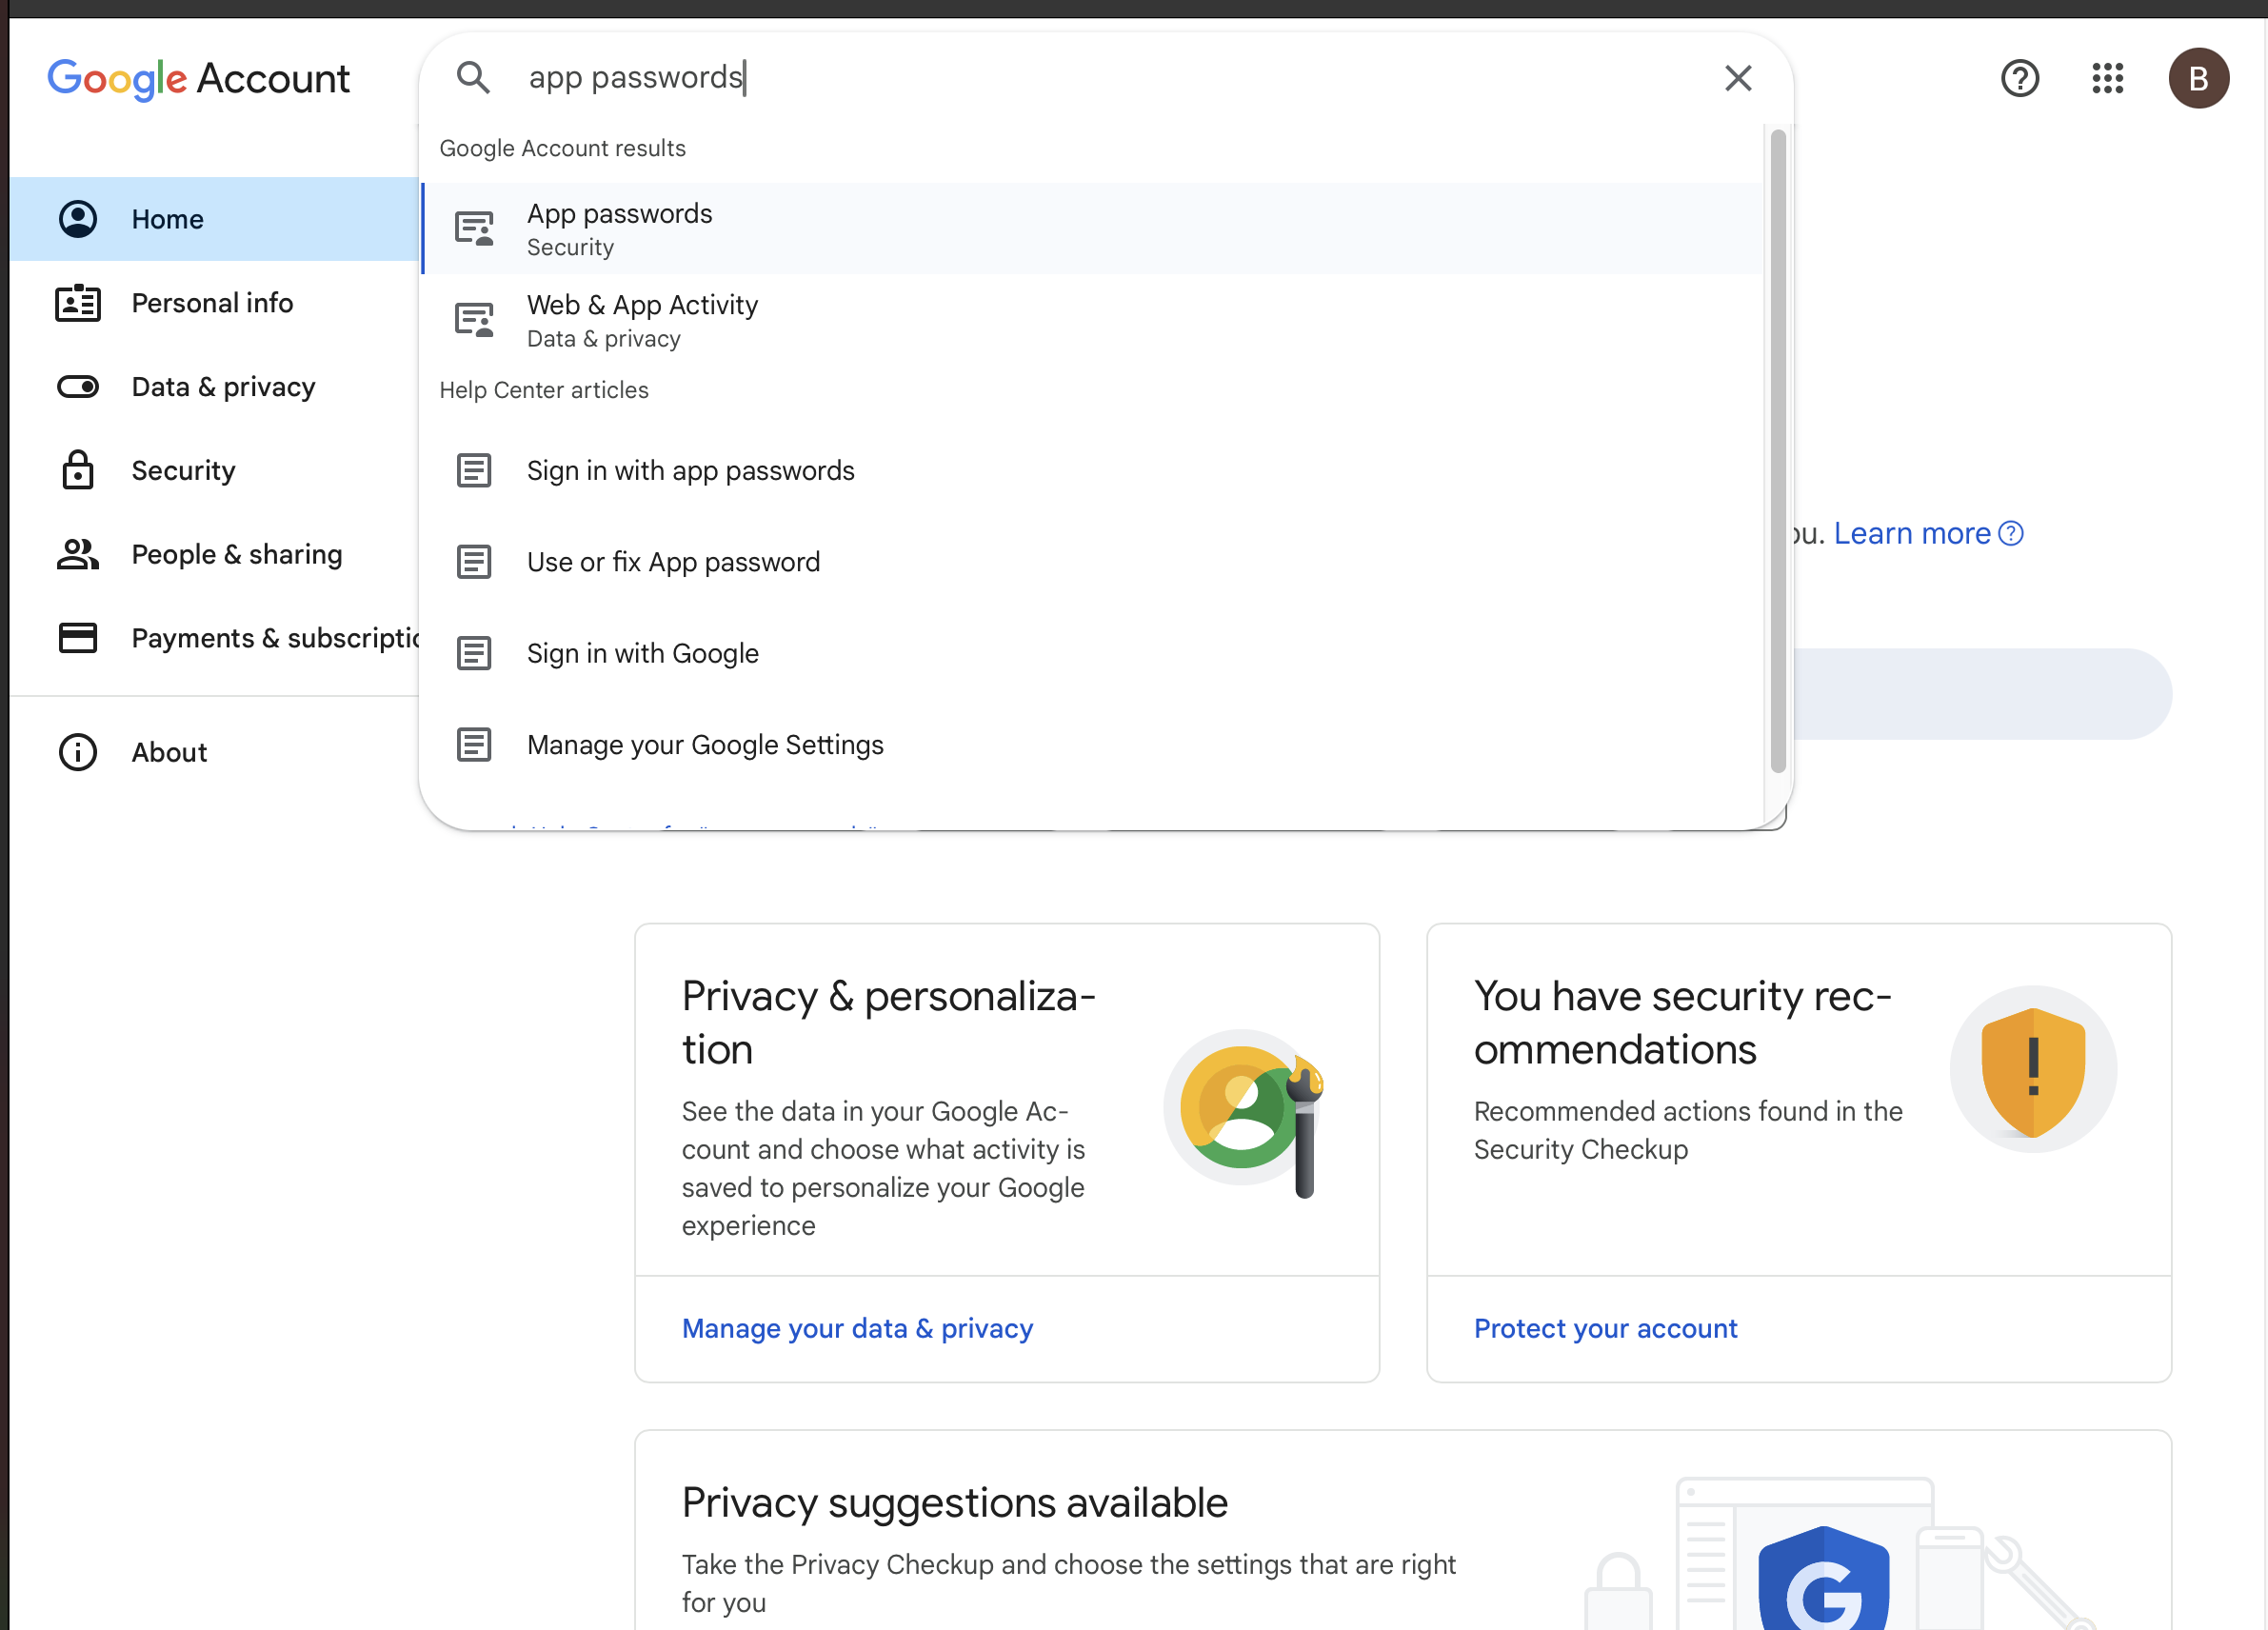Viewport: 2268px width, 1630px height.
Task: Open Sign in with app passwords article
Action: [690, 470]
